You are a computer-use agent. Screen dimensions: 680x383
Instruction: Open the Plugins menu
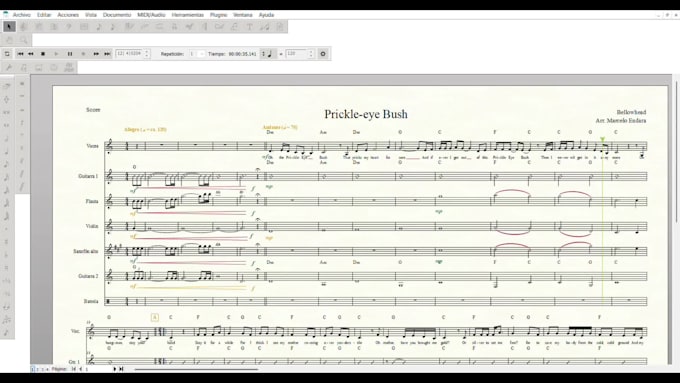tap(219, 15)
